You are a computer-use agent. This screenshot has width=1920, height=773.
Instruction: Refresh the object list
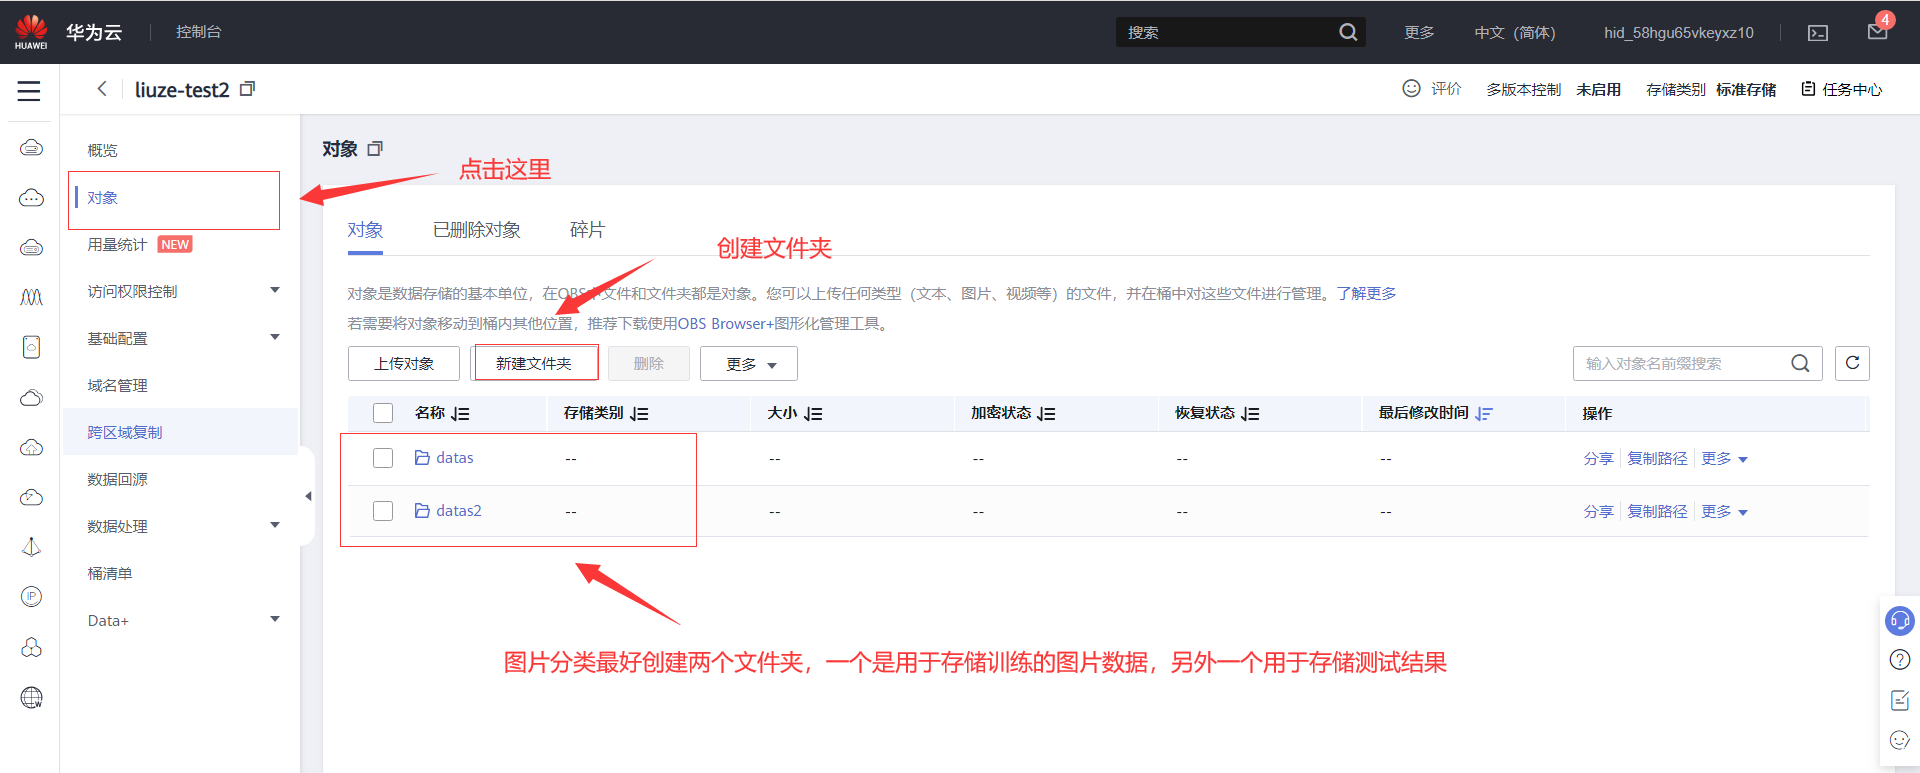pos(1852,363)
